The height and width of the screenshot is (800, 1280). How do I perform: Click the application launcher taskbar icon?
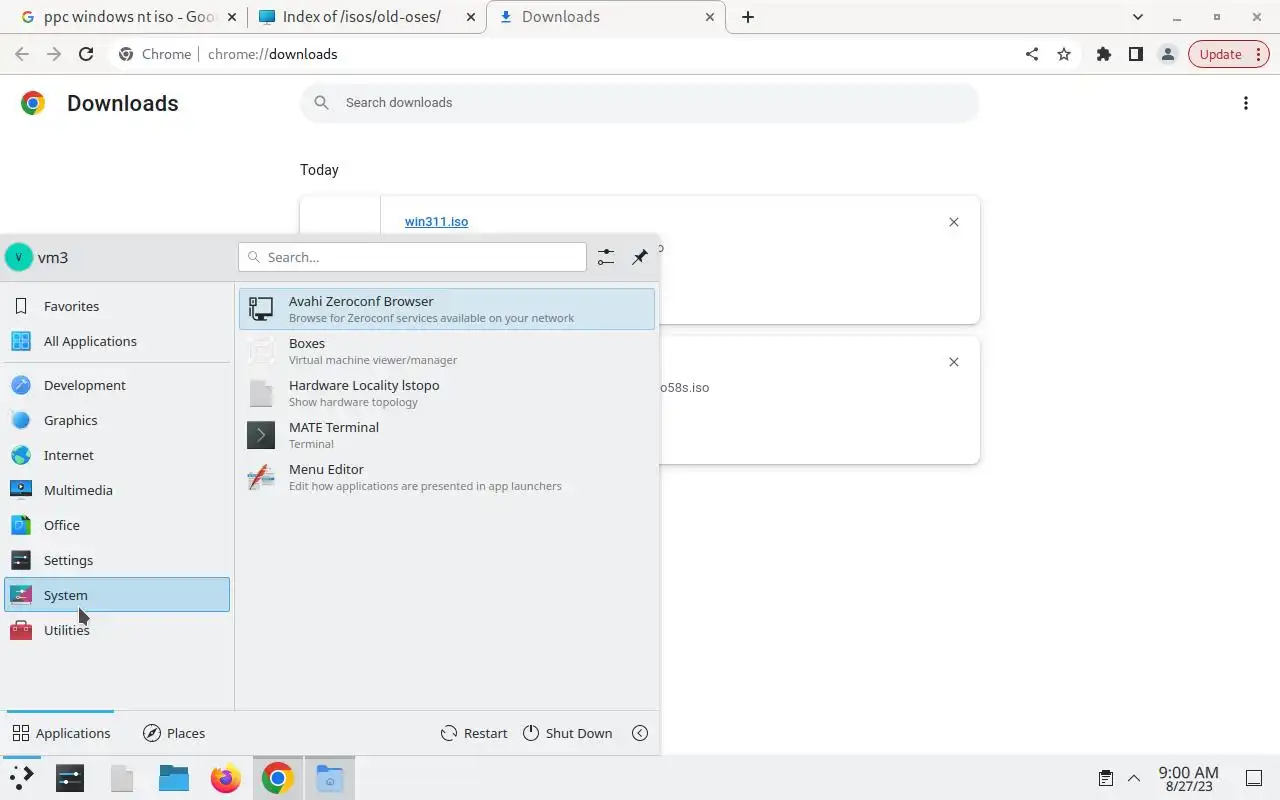point(21,778)
